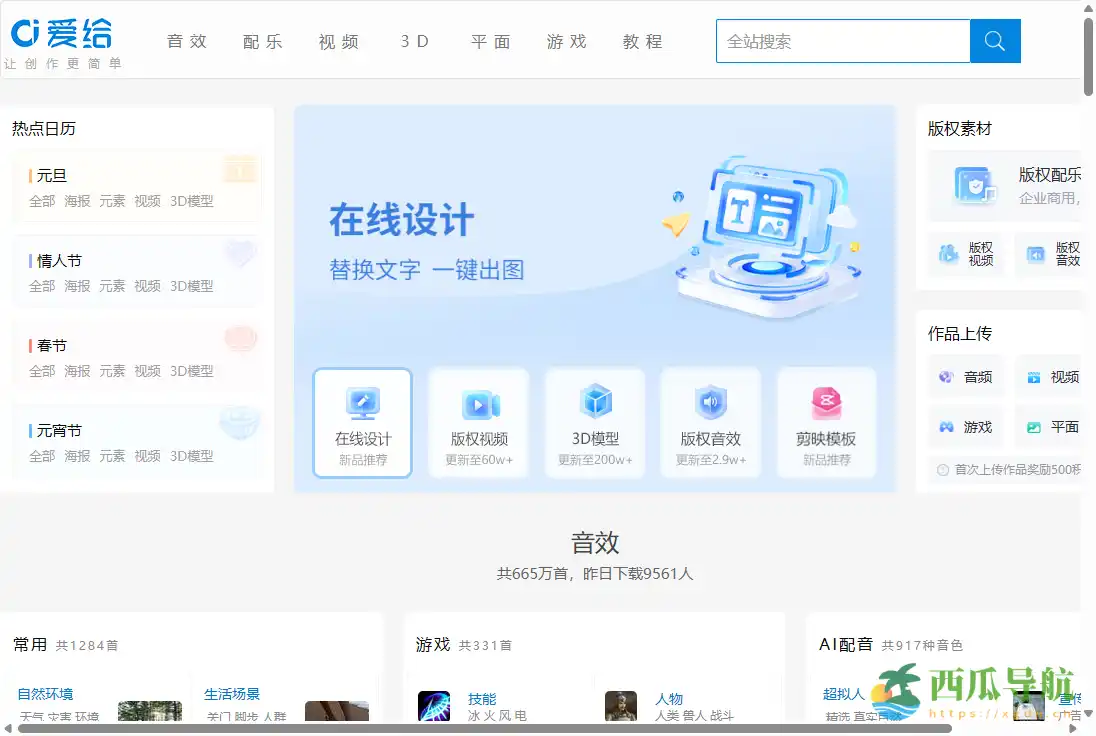Viewport: 1096px width, 736px height.
Task: Open the 教程 tutorials tab
Action: click(642, 41)
